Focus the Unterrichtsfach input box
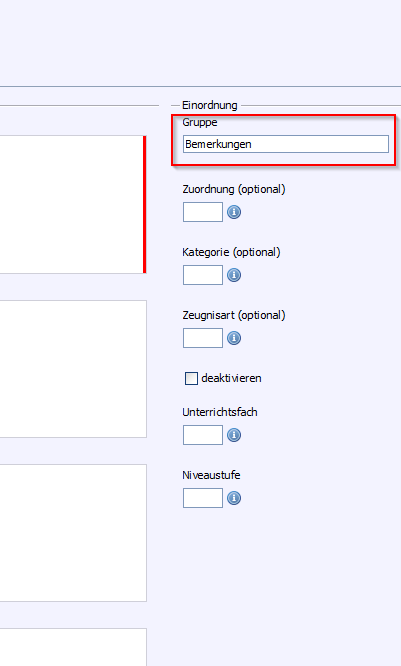Screen dimensions: 401x666 coord(203,435)
